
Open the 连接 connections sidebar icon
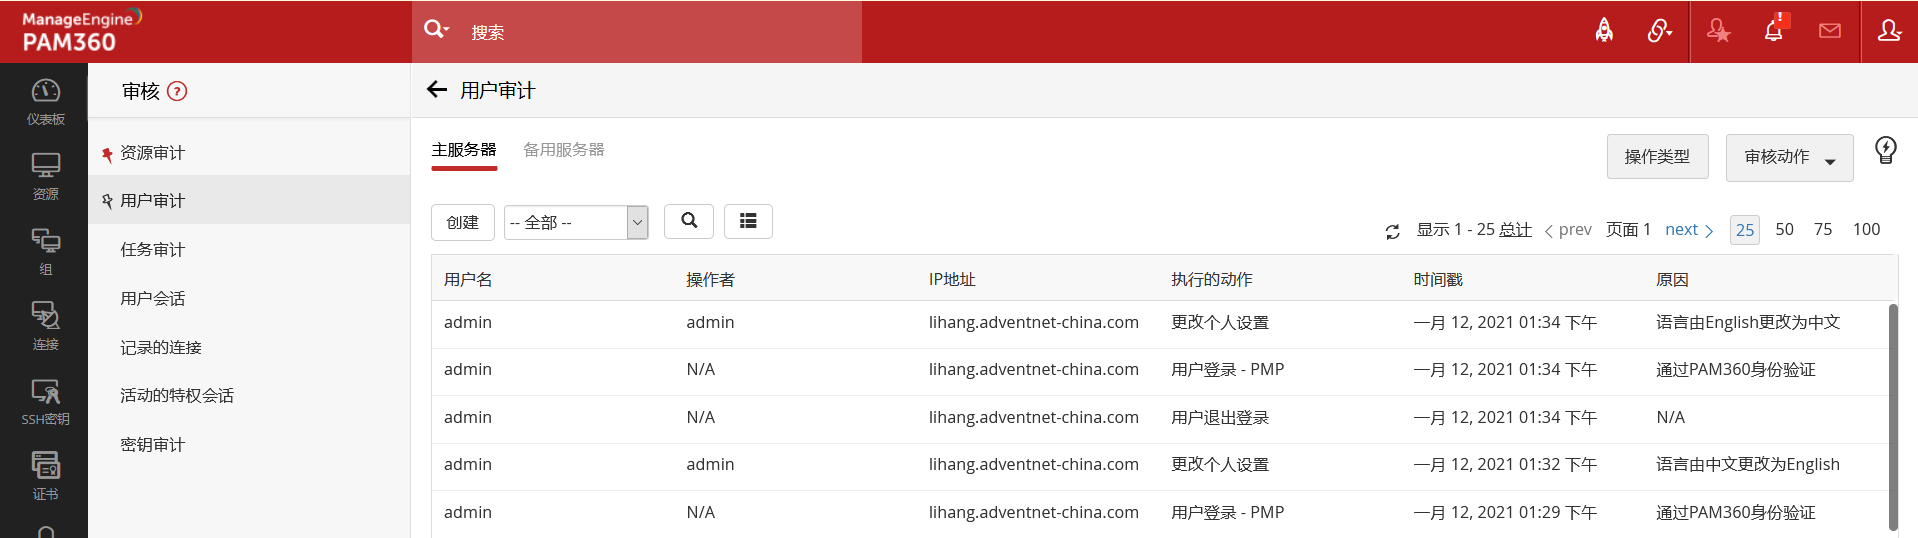click(x=45, y=327)
